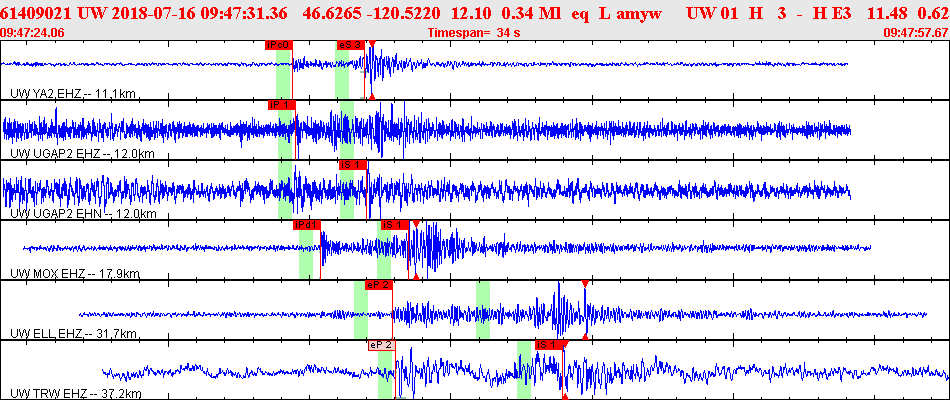
Task: Select the iS 1 pick flag on MOX
Action: (x=394, y=225)
